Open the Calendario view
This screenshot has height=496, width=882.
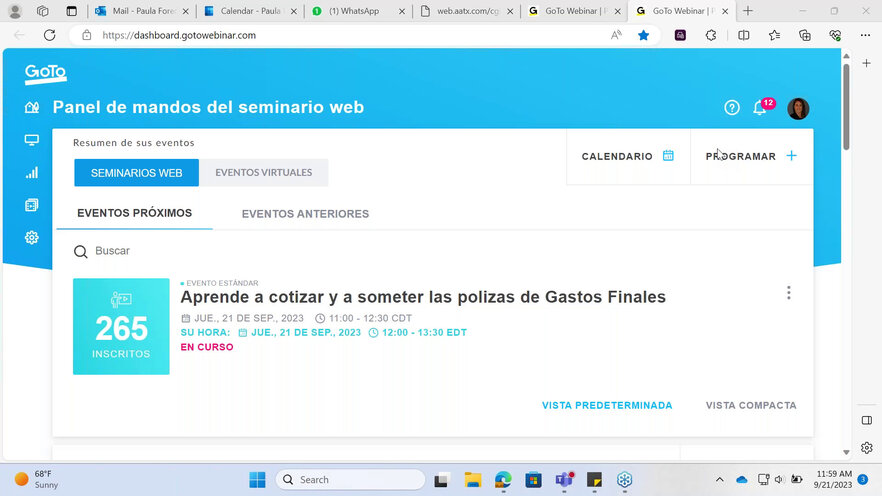point(628,156)
